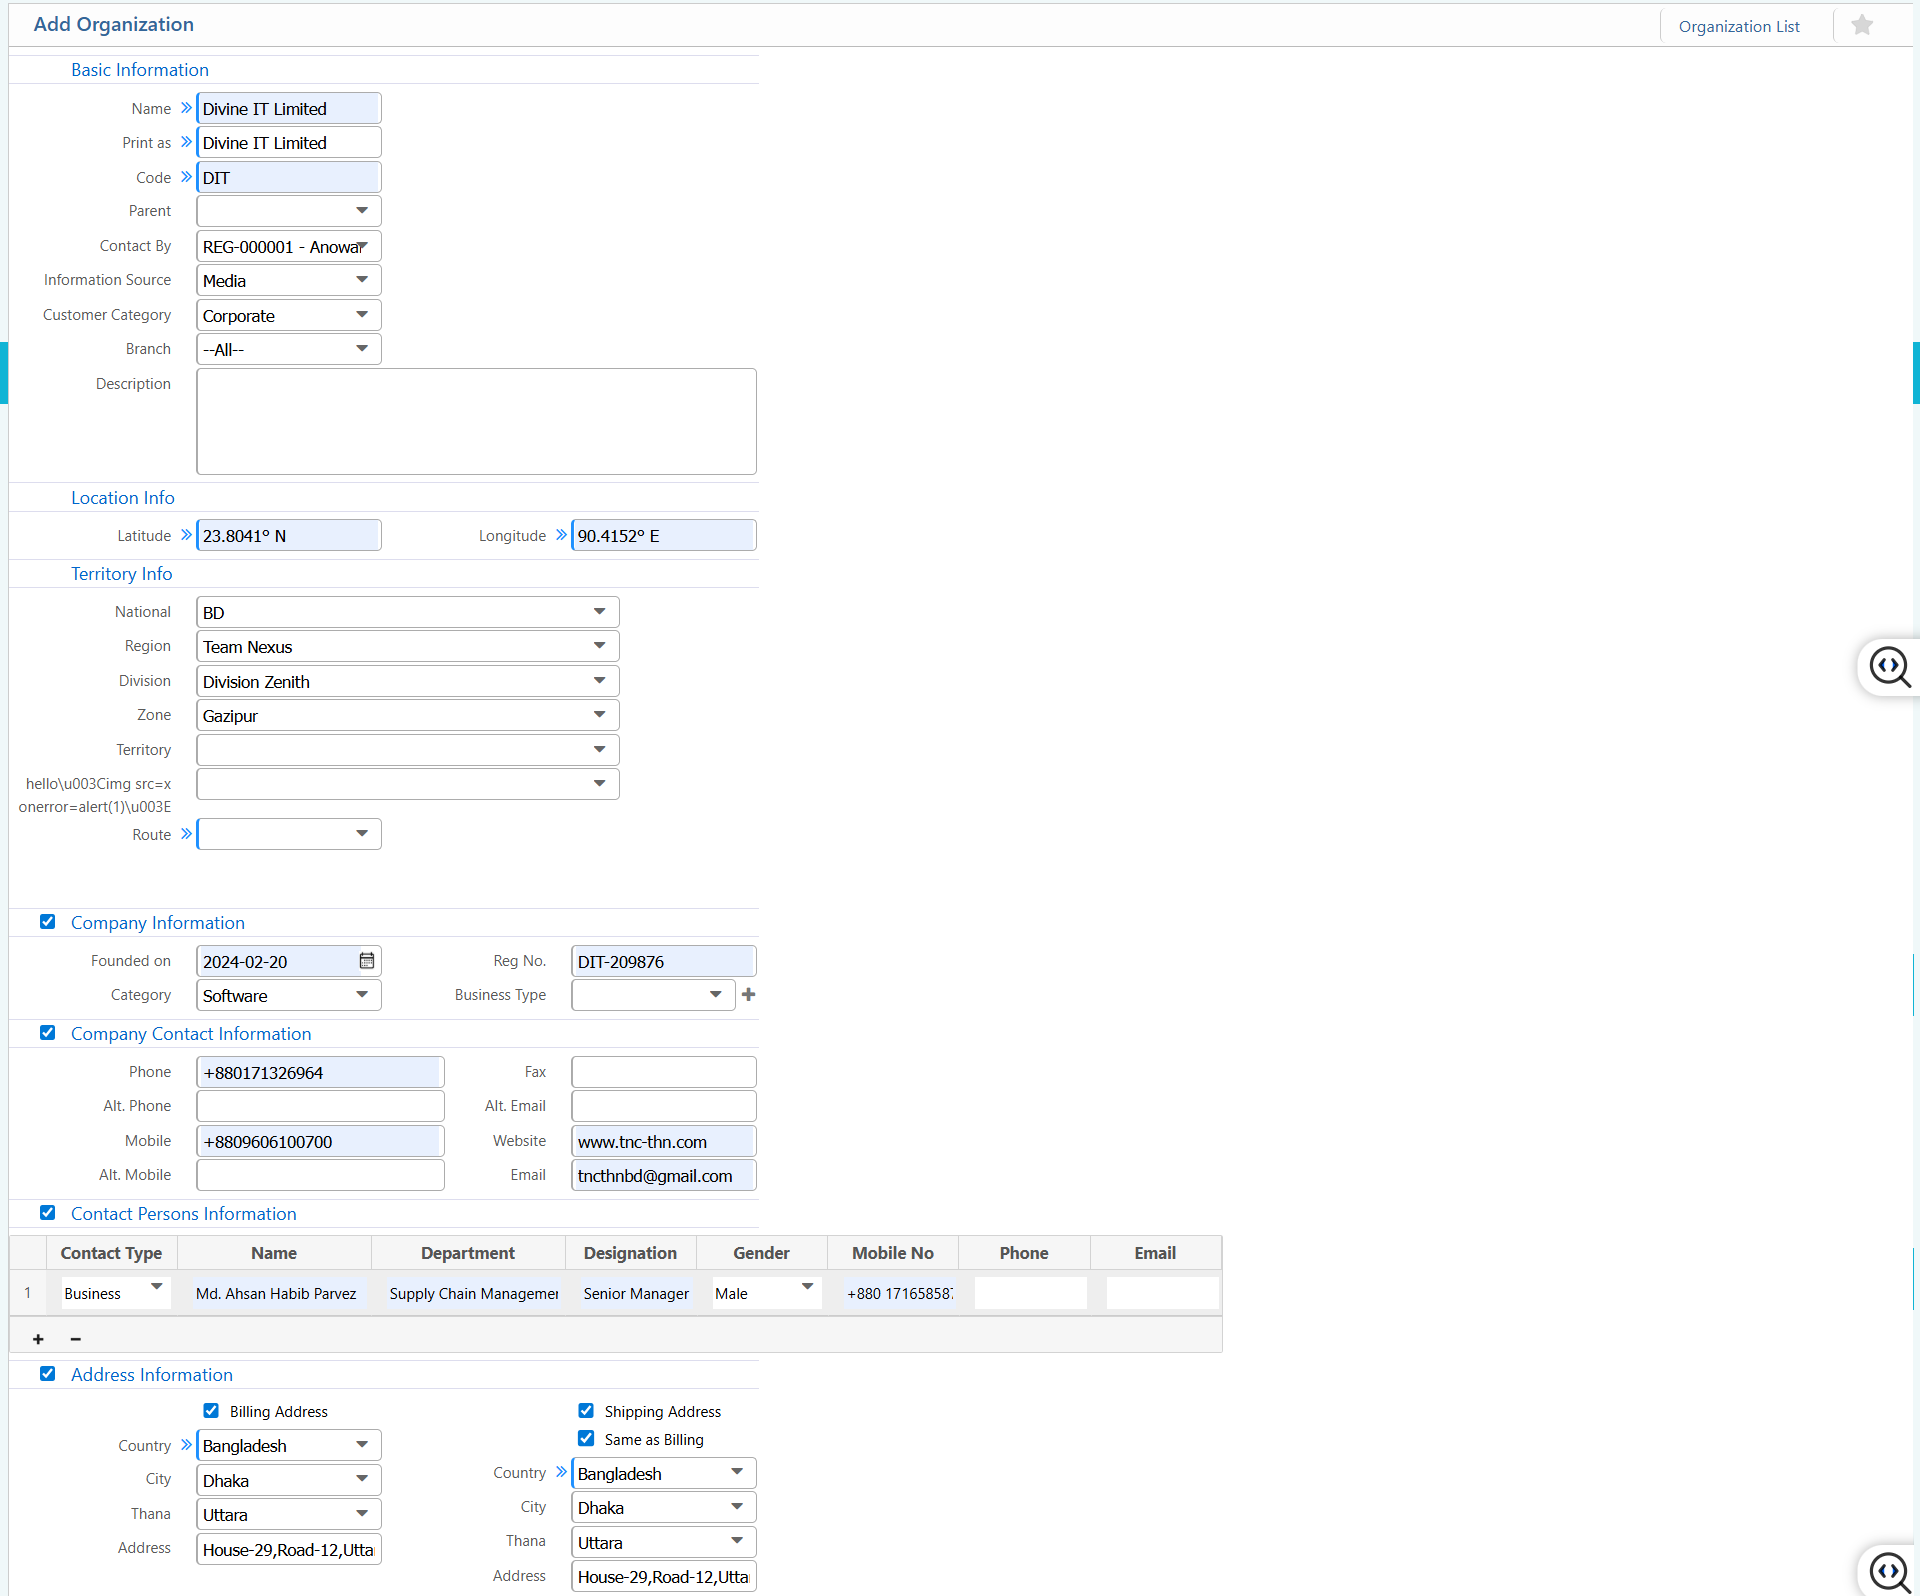Uncheck the Company Information section checkbox
Viewport: 1920px width, 1596px height.
click(x=47, y=921)
